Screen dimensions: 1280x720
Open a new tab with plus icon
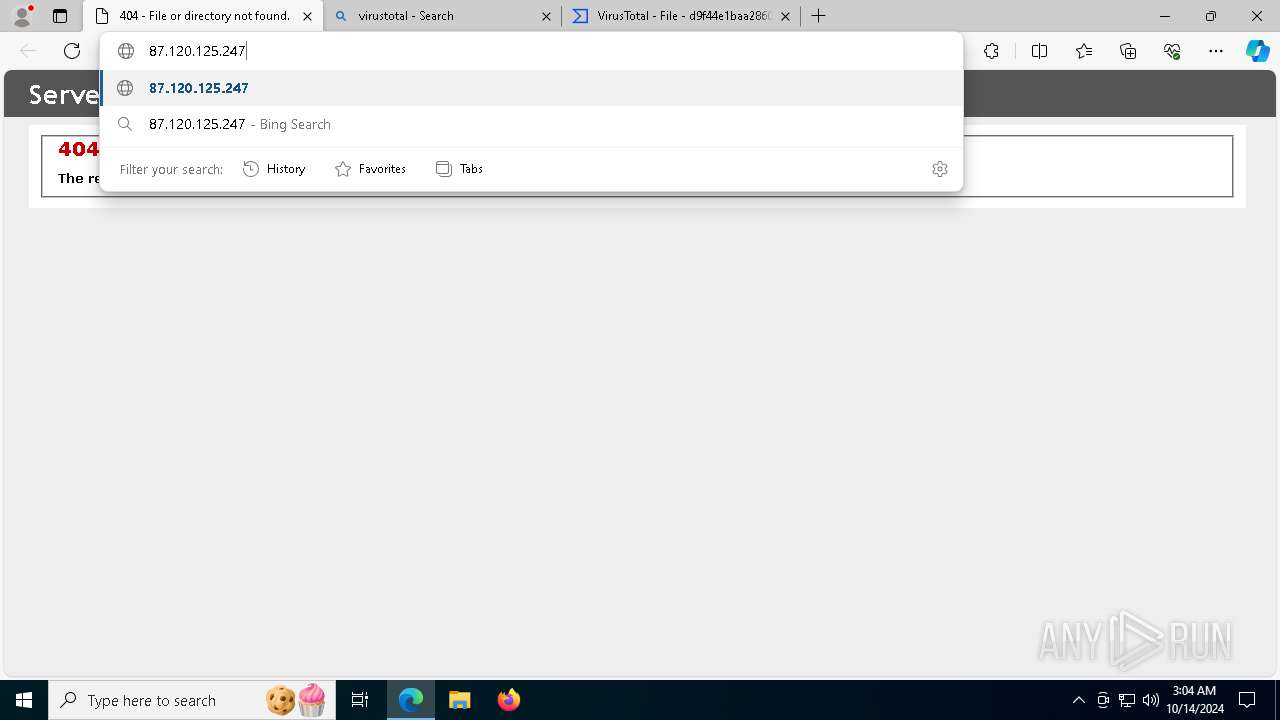pyautogui.click(x=819, y=16)
